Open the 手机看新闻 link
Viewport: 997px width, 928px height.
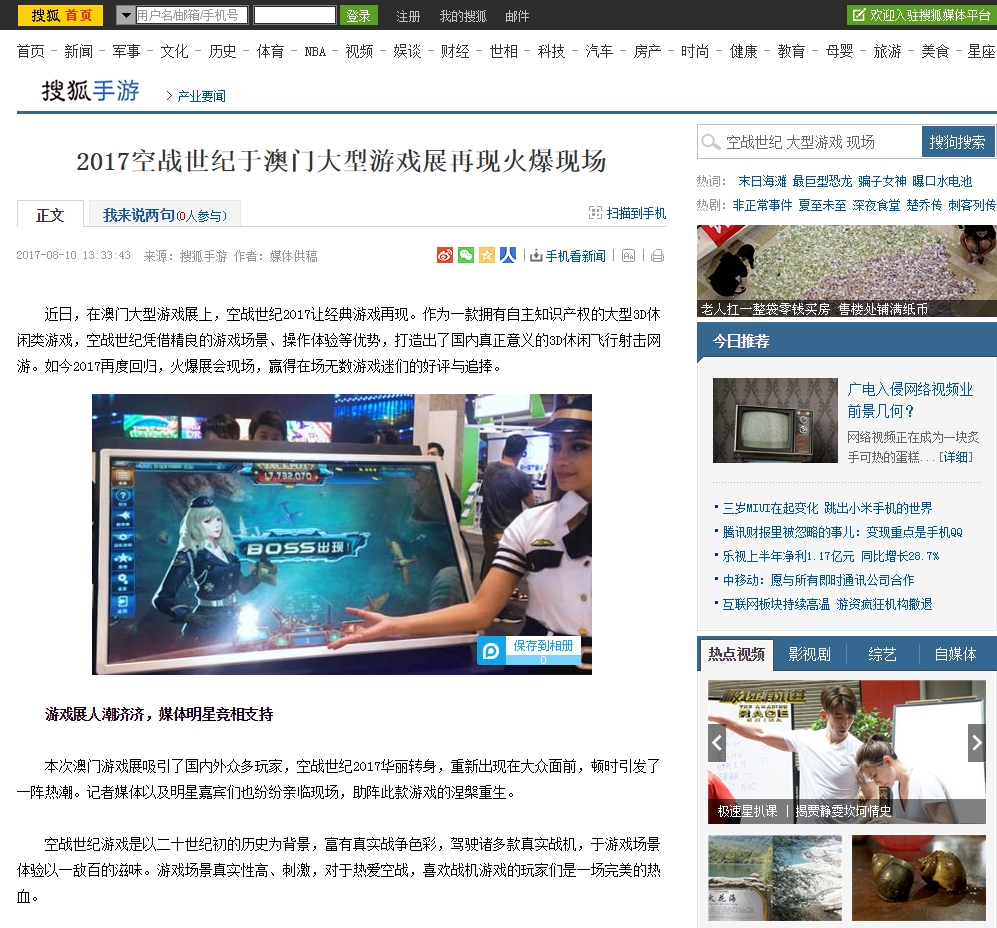click(574, 256)
